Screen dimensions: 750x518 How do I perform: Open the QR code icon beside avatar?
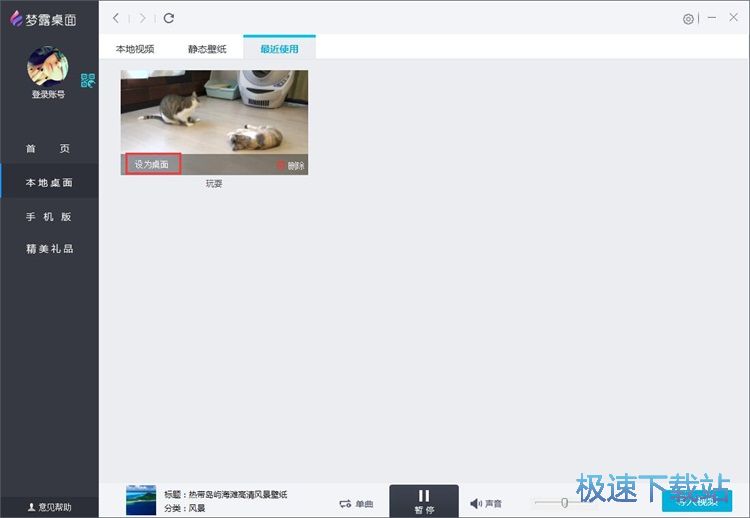(88, 80)
